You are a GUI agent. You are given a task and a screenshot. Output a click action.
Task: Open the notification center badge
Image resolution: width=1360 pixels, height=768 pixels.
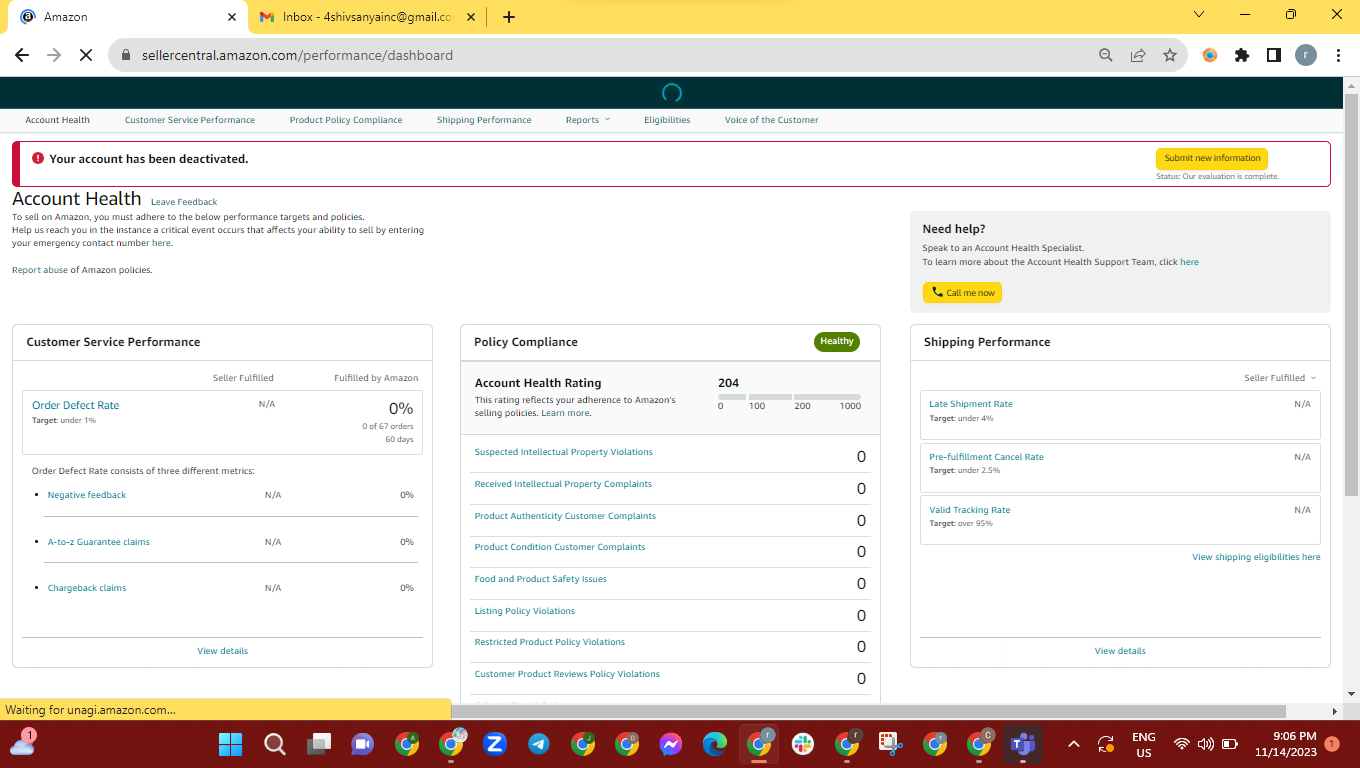coord(1332,744)
